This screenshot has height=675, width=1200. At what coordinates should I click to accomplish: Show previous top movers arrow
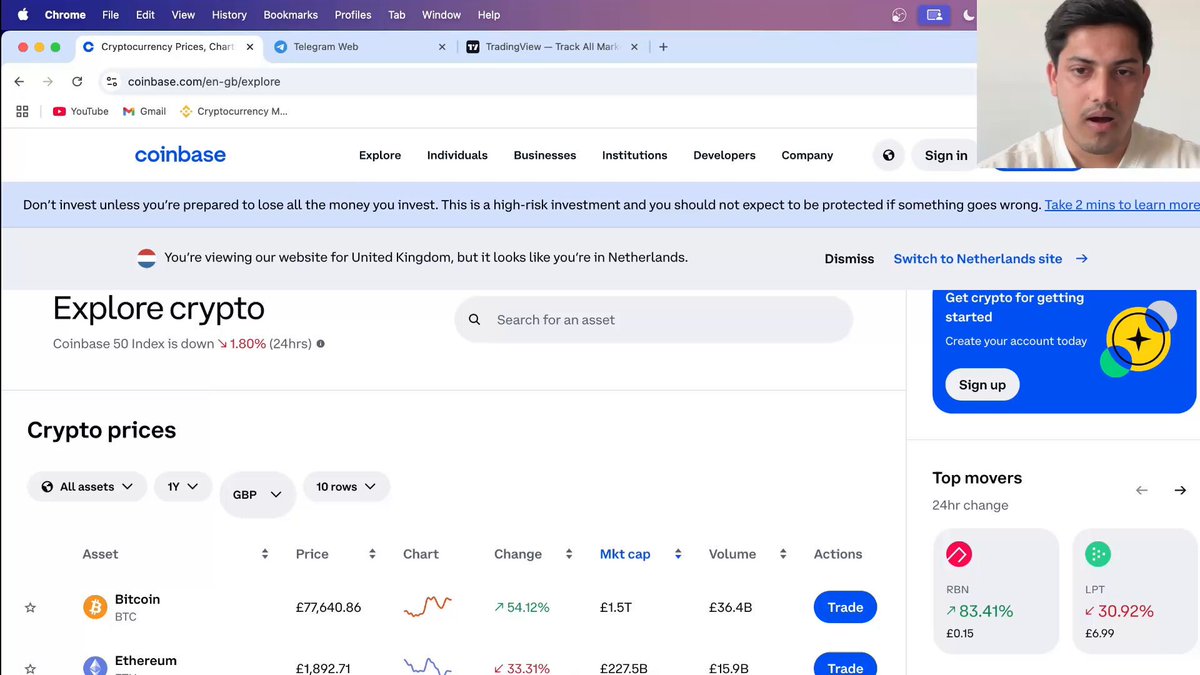1142,490
